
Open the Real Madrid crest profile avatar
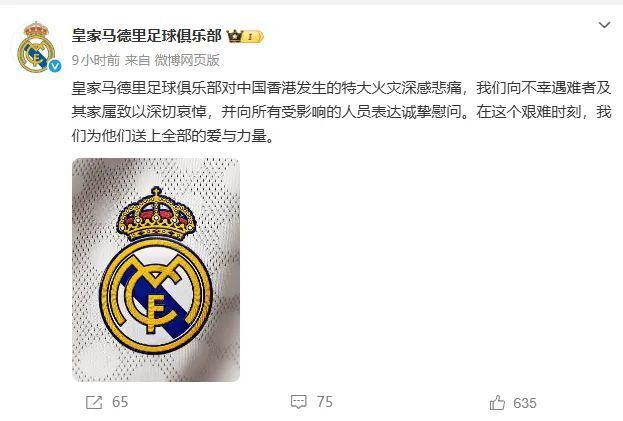tap(37, 47)
